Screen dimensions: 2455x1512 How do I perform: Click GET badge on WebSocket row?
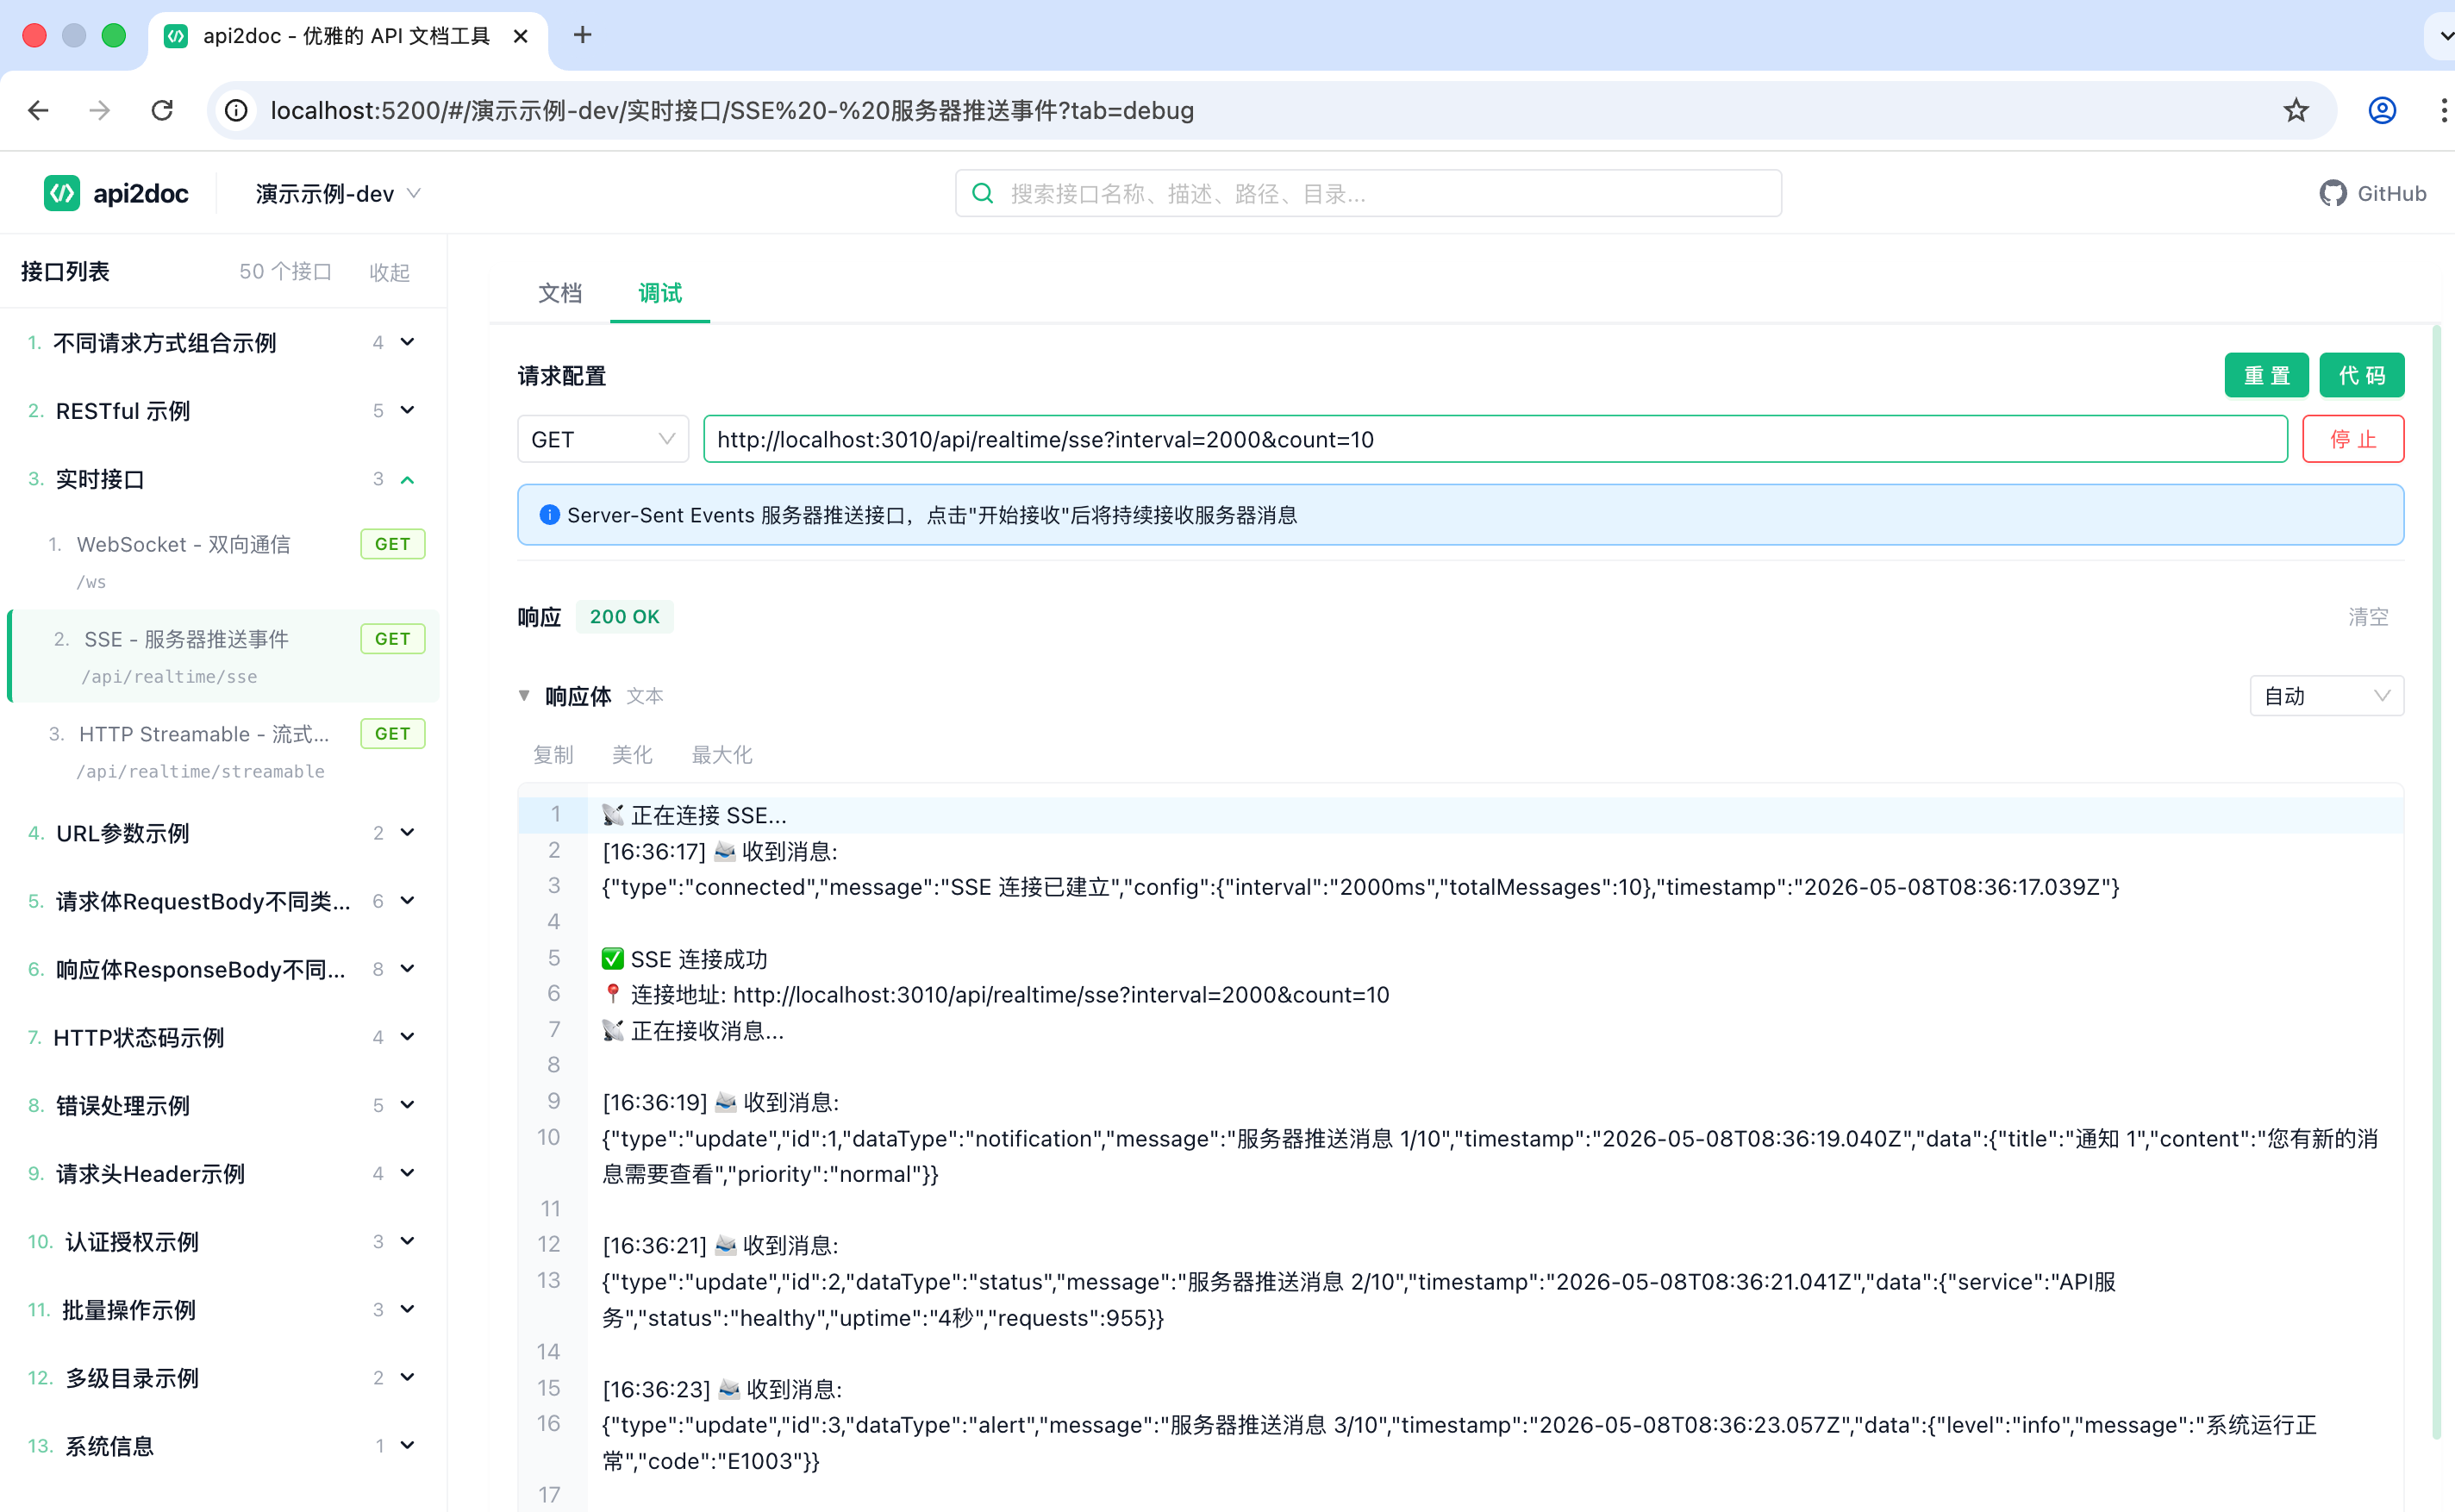[393, 544]
